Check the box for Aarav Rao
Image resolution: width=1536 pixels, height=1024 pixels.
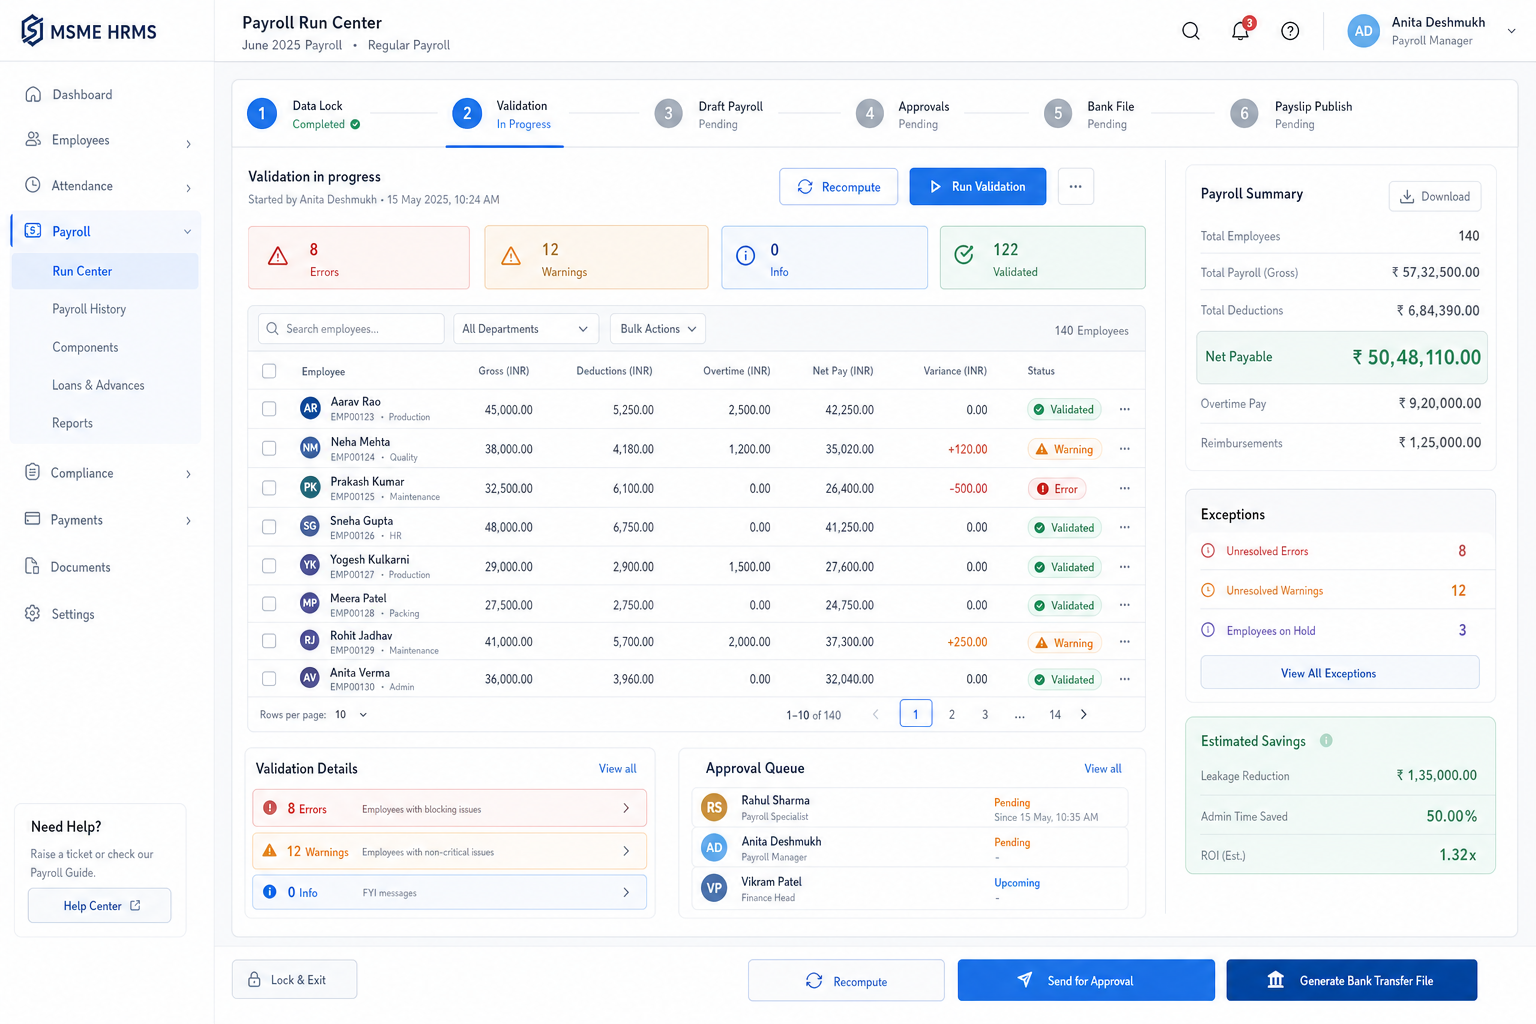(x=269, y=409)
